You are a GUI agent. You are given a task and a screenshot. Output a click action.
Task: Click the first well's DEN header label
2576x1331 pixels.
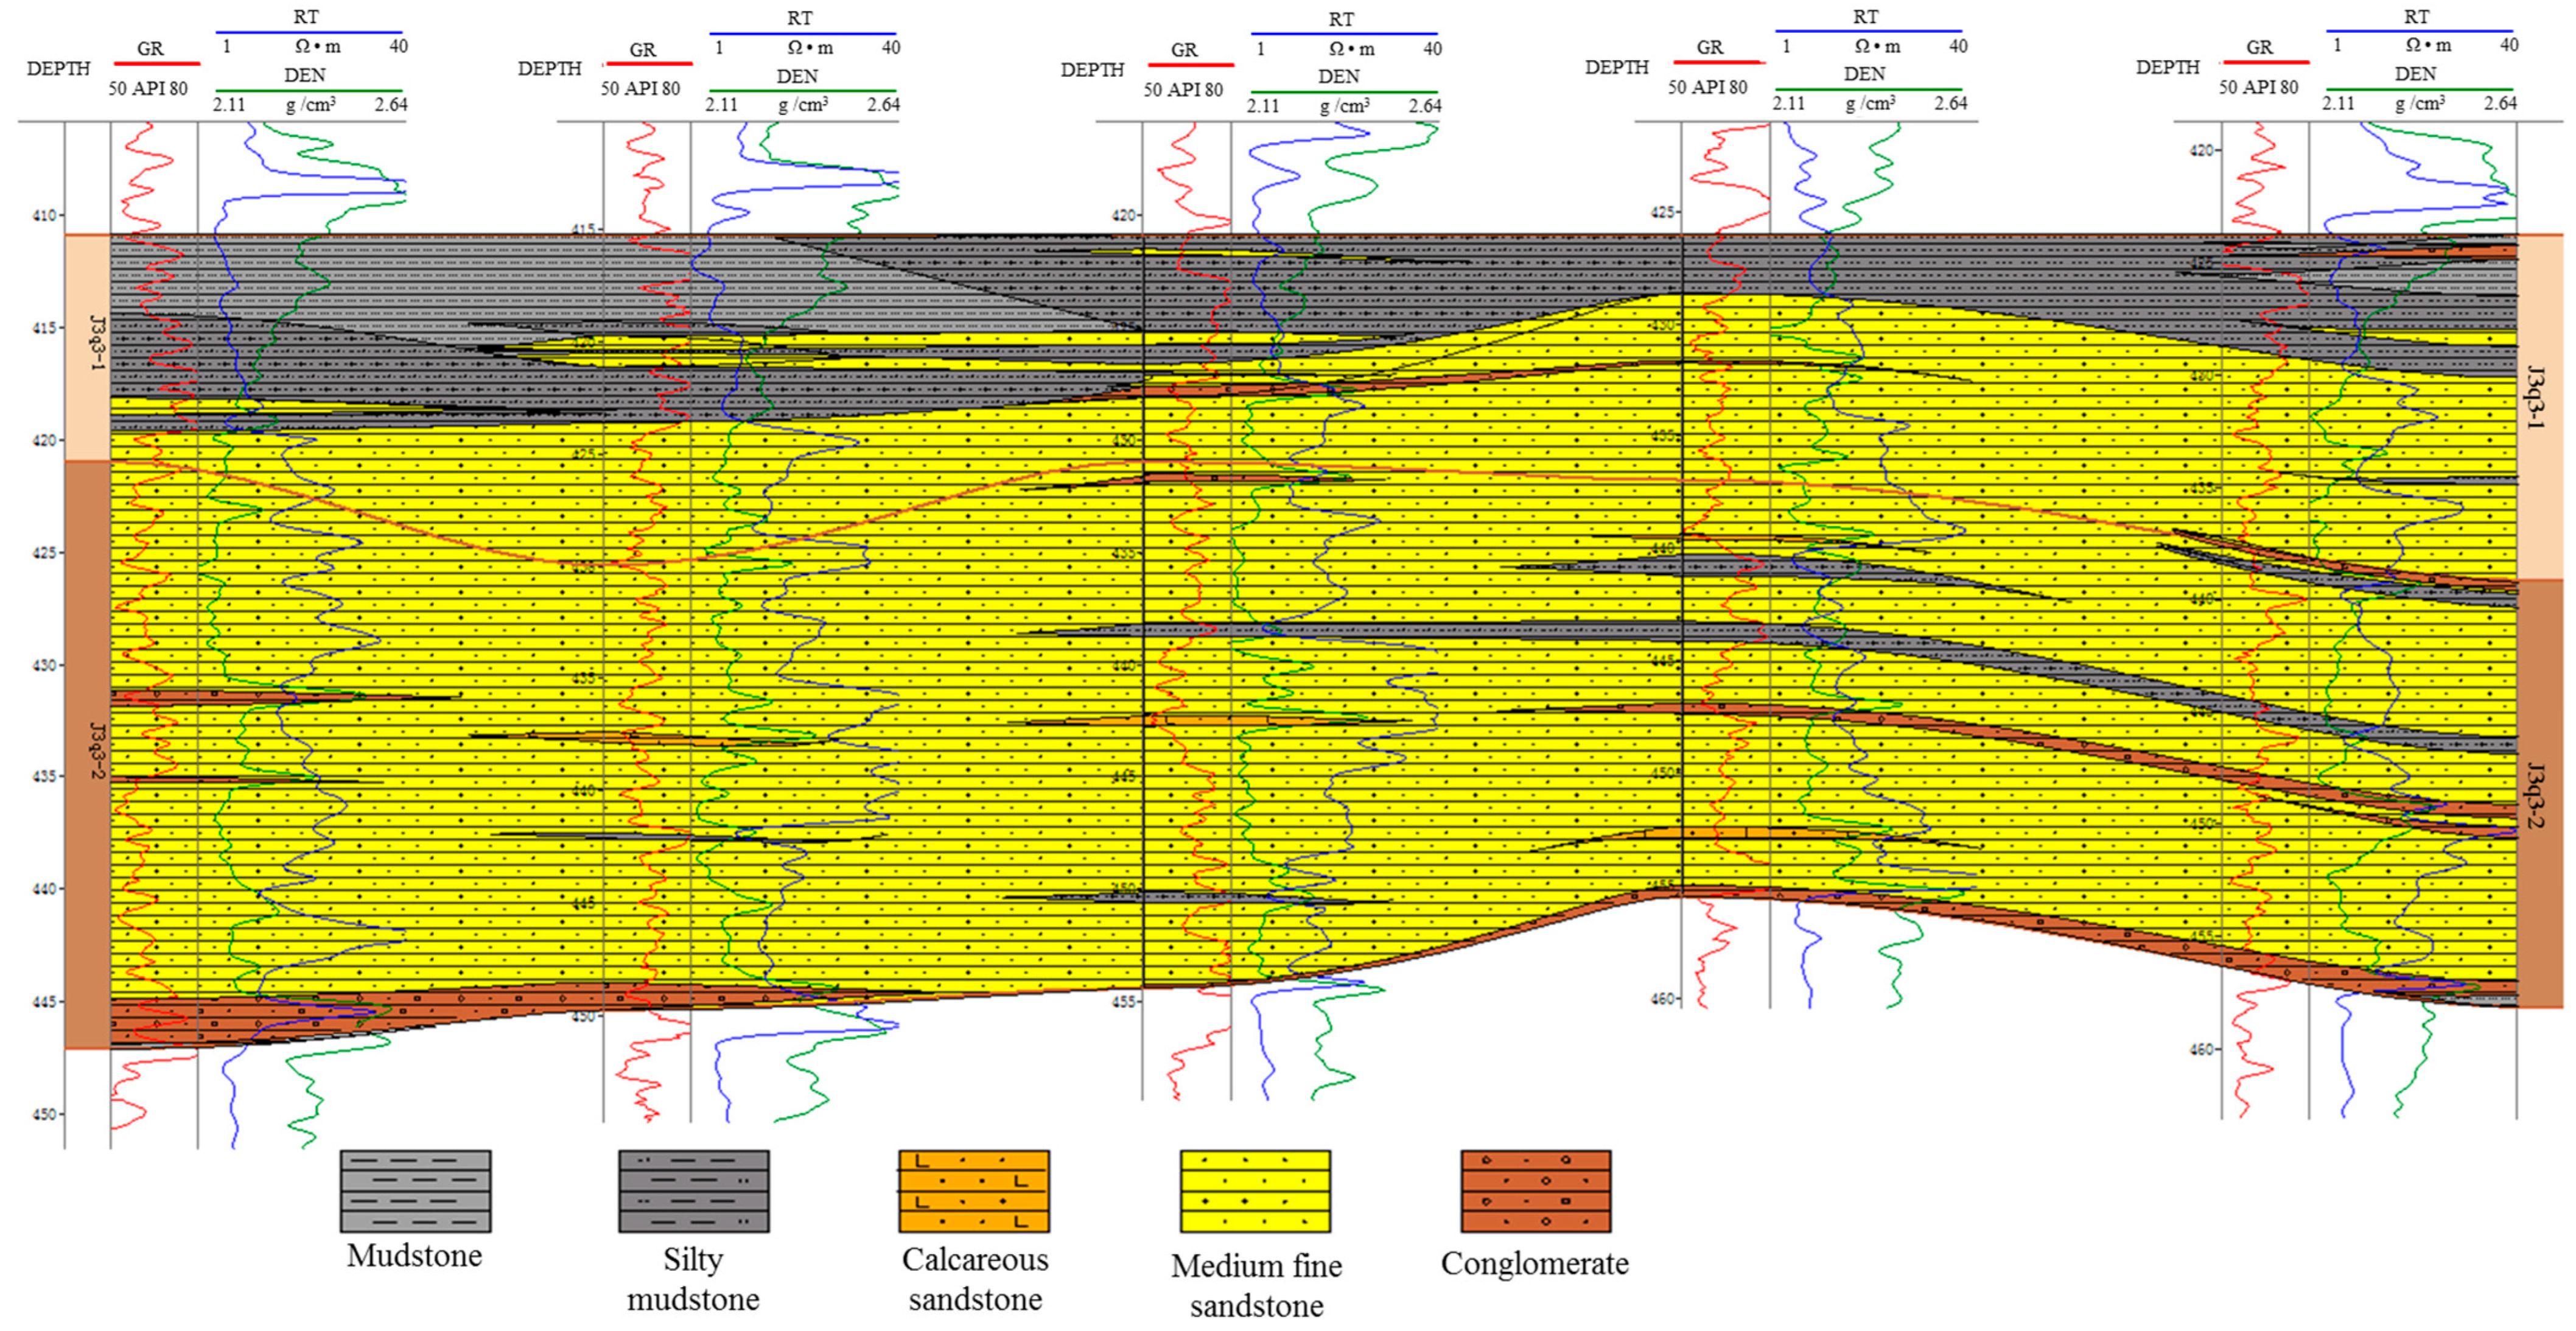pos(304,75)
